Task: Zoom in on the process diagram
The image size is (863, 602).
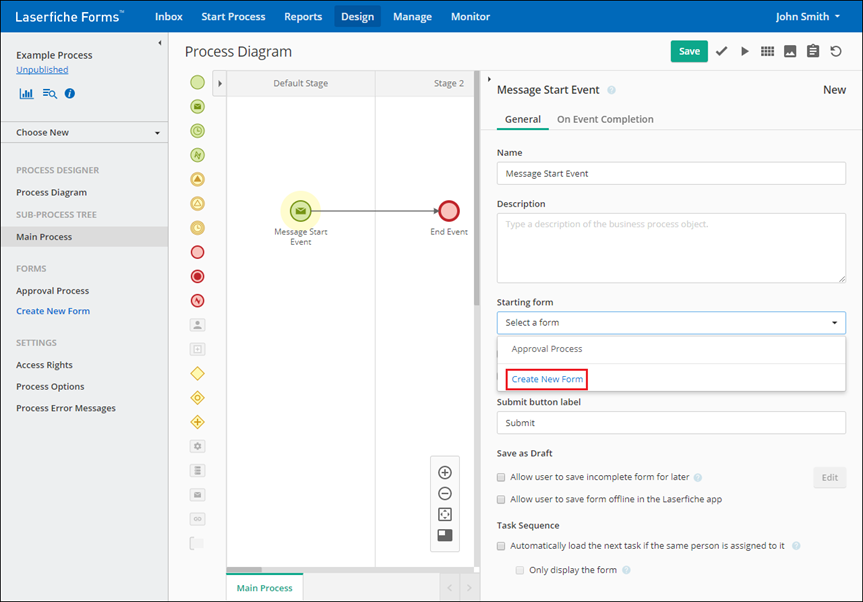Action: click(445, 473)
